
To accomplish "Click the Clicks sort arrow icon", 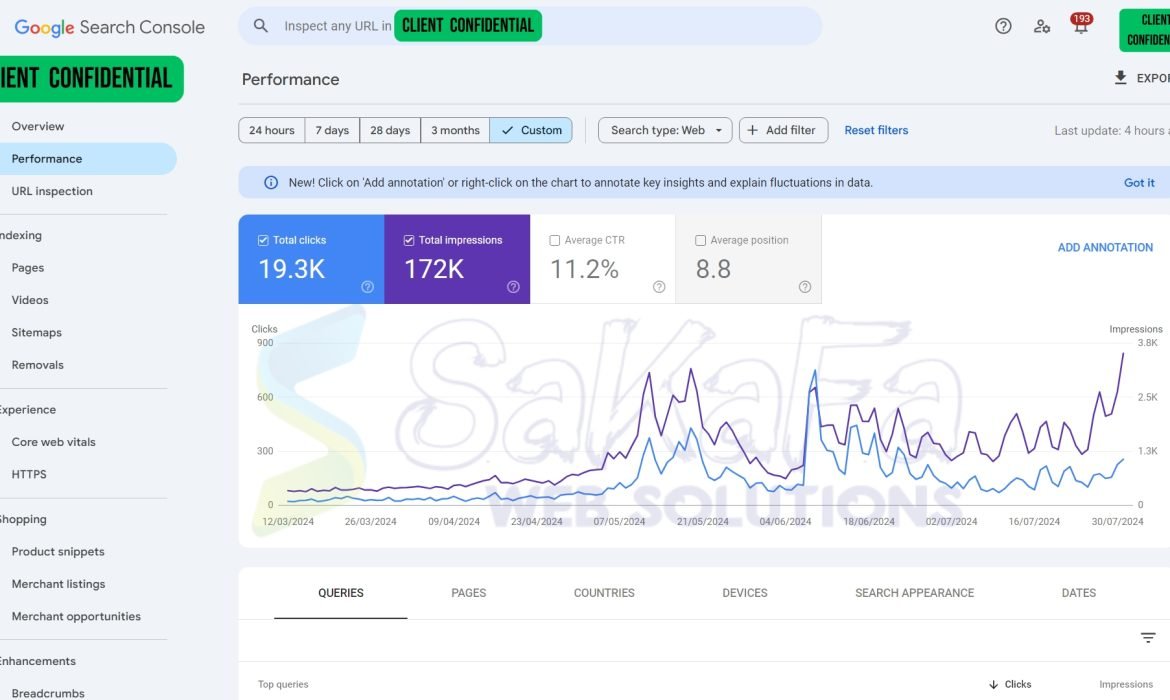I will tap(993, 684).
